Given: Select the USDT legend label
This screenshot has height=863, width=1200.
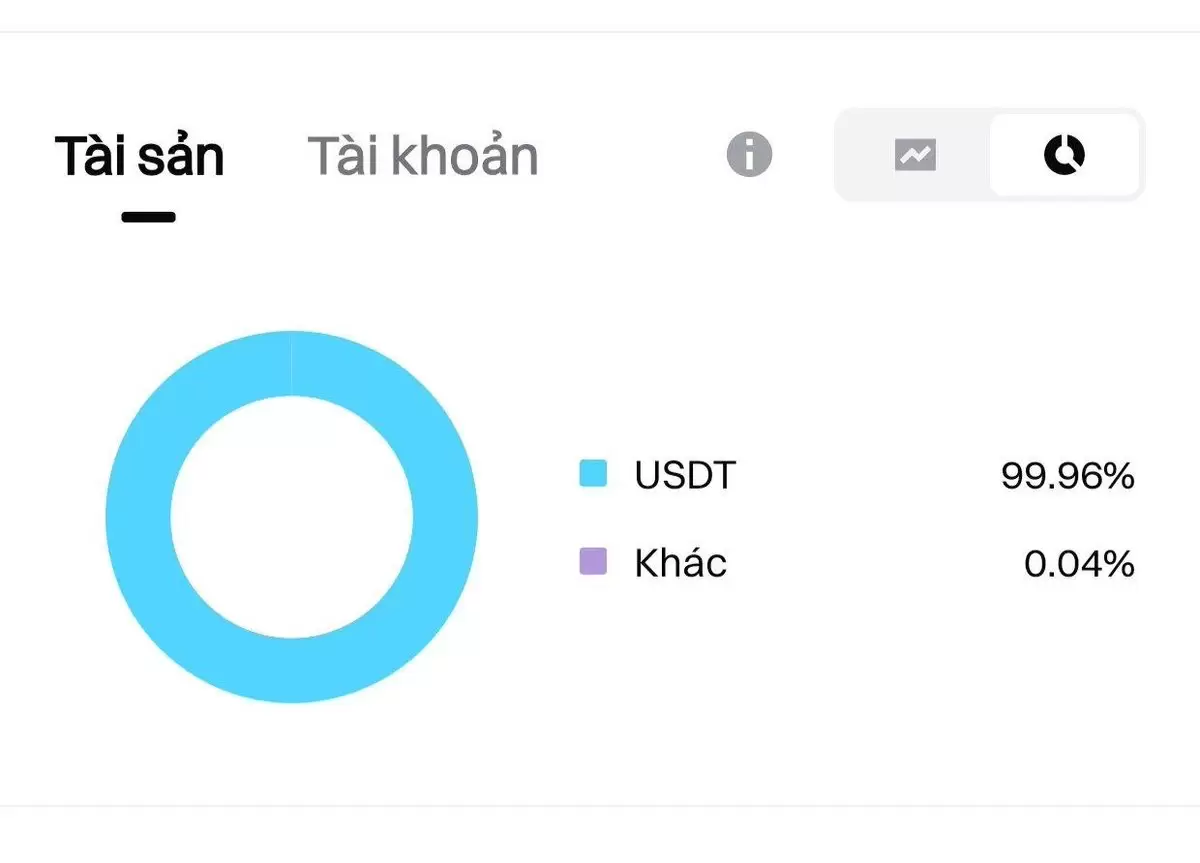Looking at the screenshot, I should click(685, 475).
